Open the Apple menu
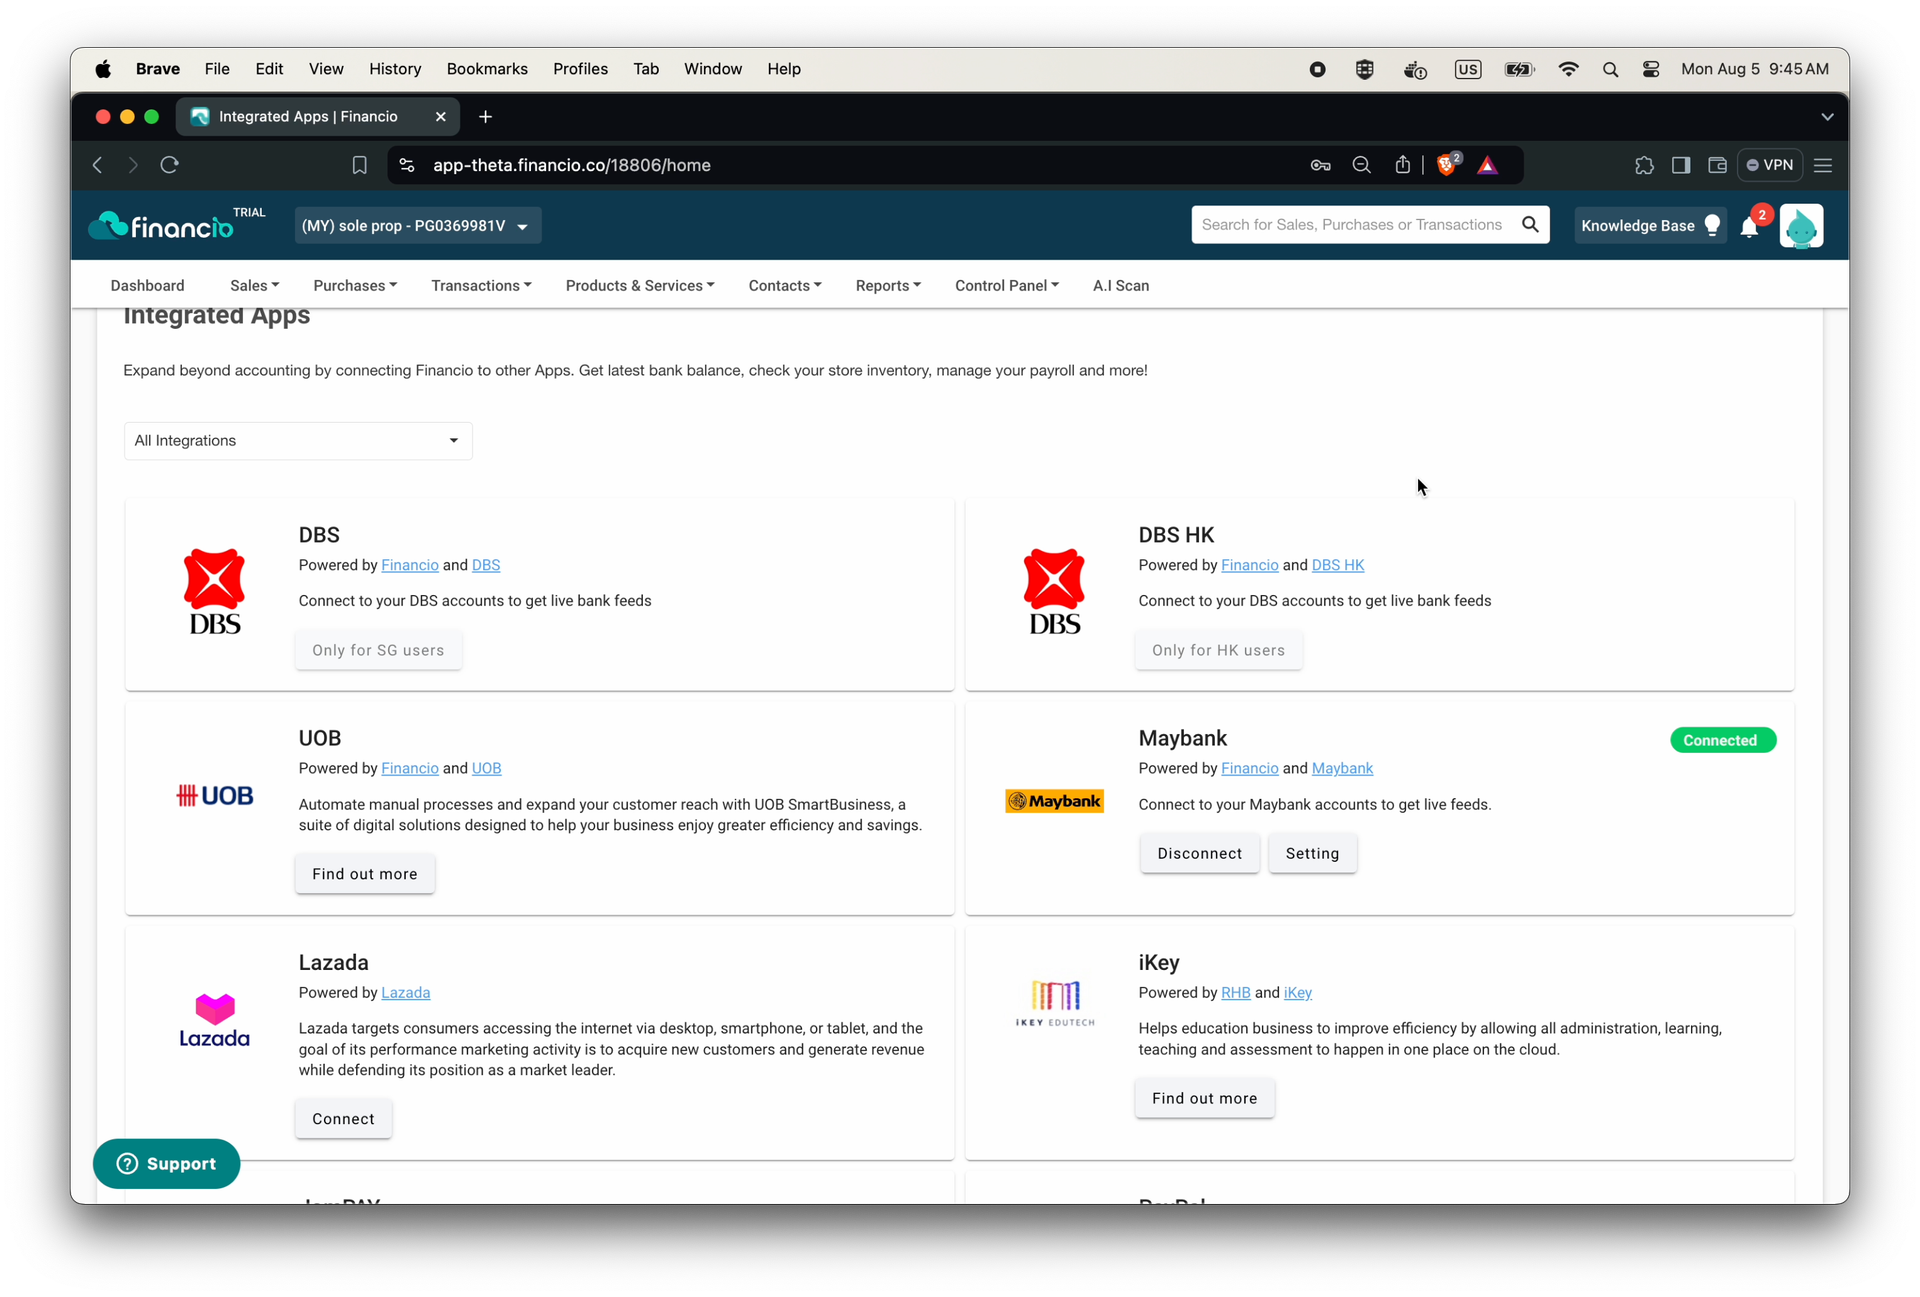Viewport: 1920px width, 1297px height. coord(103,69)
